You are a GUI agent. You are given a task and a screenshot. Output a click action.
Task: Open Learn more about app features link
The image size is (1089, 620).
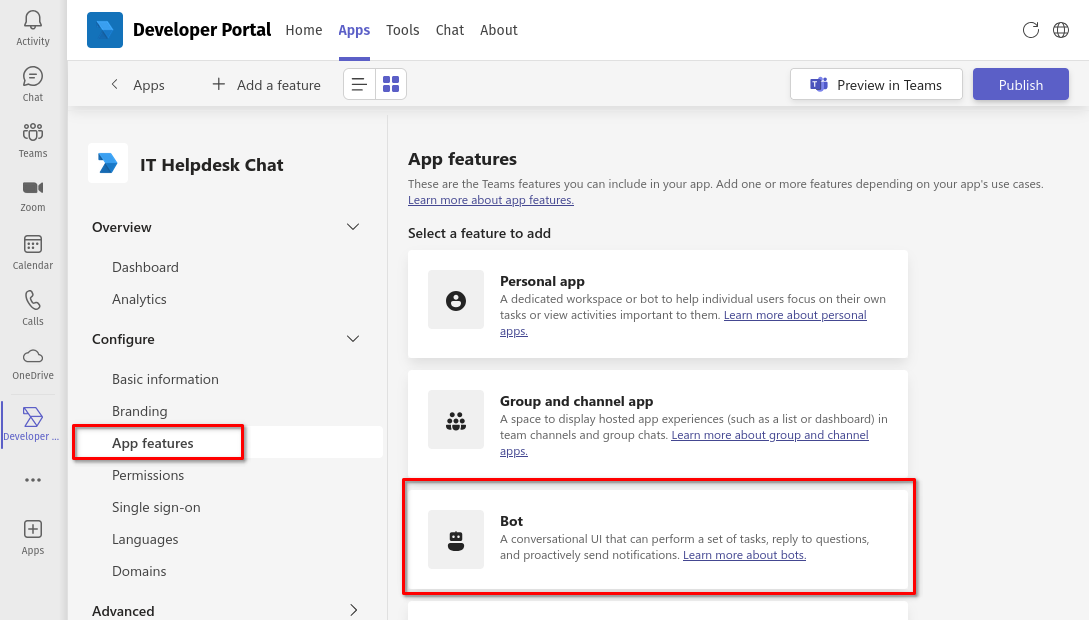[491, 200]
